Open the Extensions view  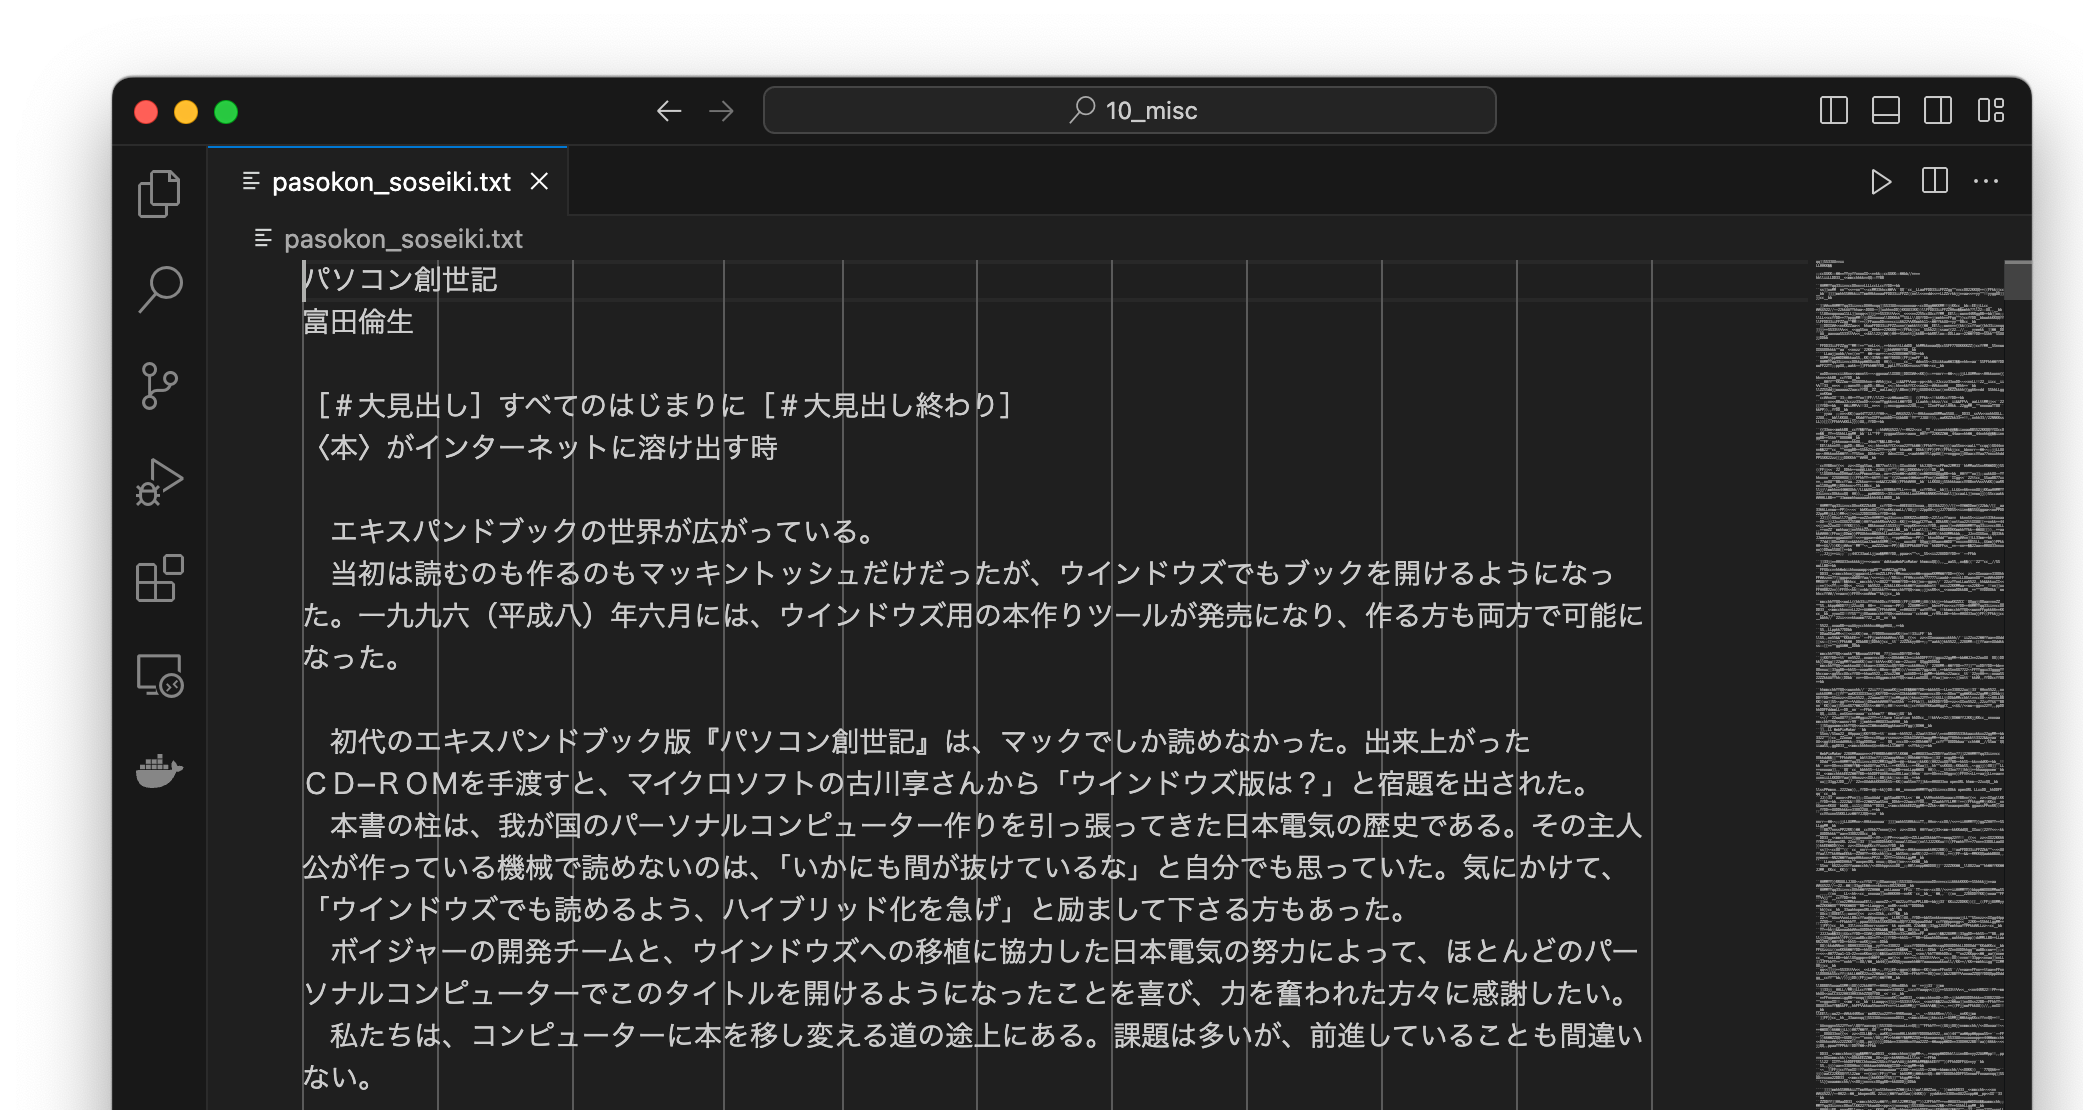pos(159,579)
